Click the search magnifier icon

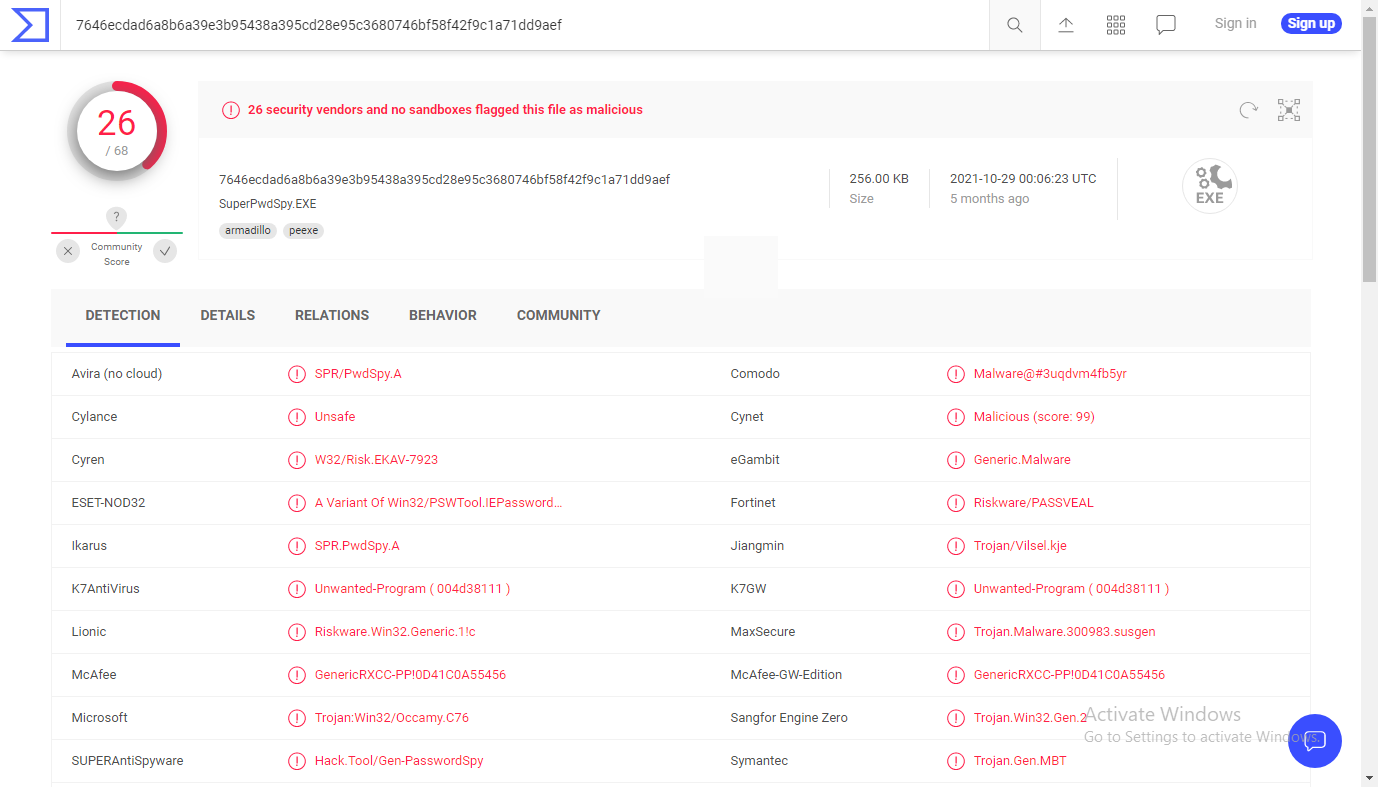(x=1015, y=25)
